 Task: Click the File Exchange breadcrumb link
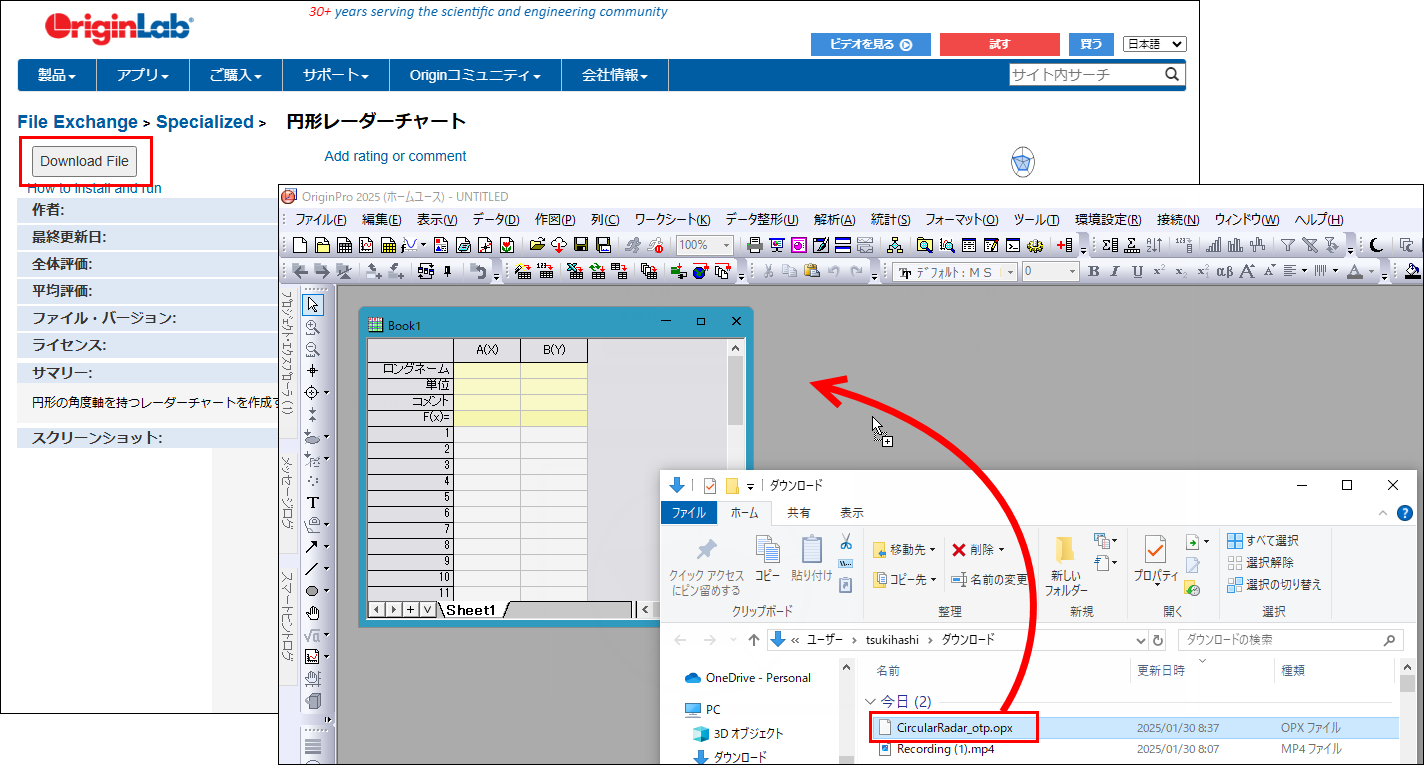point(77,122)
